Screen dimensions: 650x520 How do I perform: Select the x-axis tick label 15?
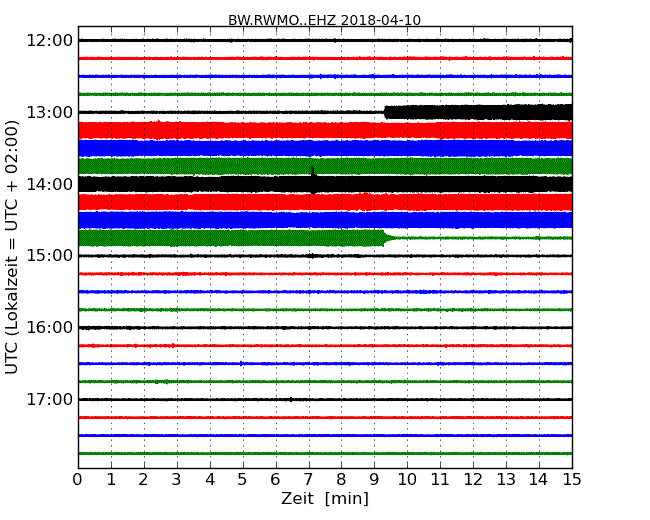572,480
